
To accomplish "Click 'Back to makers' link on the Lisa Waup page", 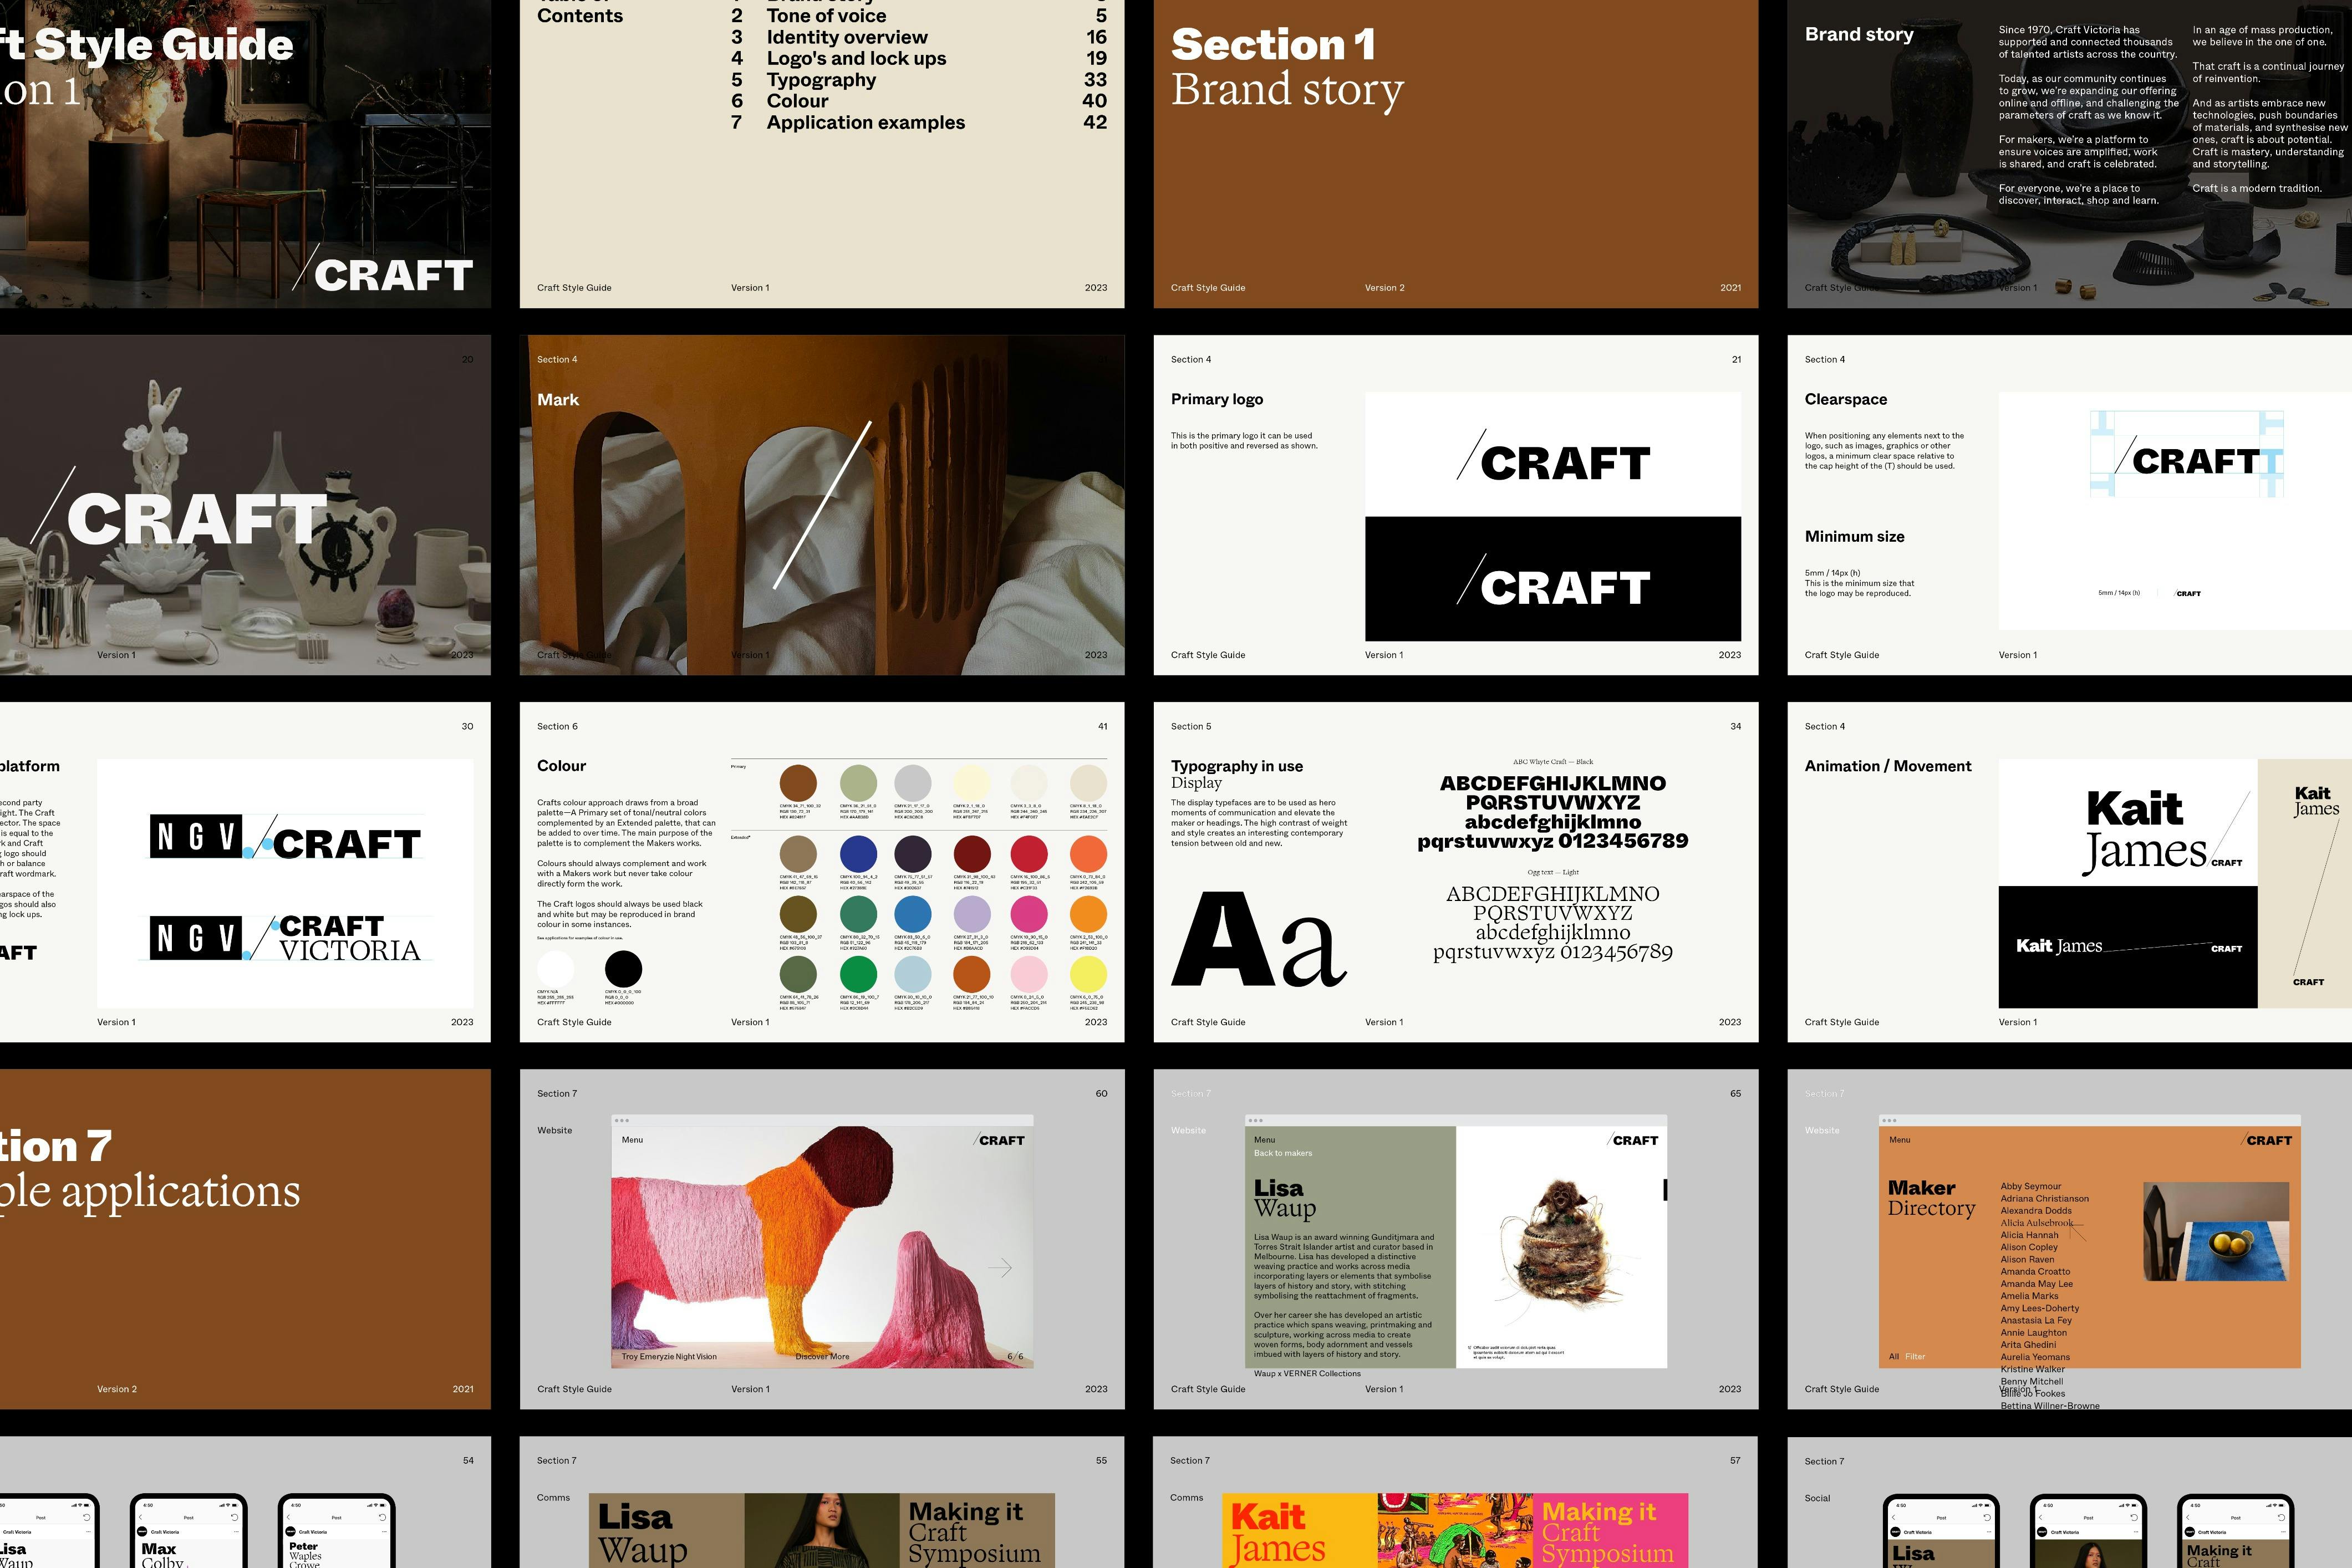I will click(x=1282, y=1153).
